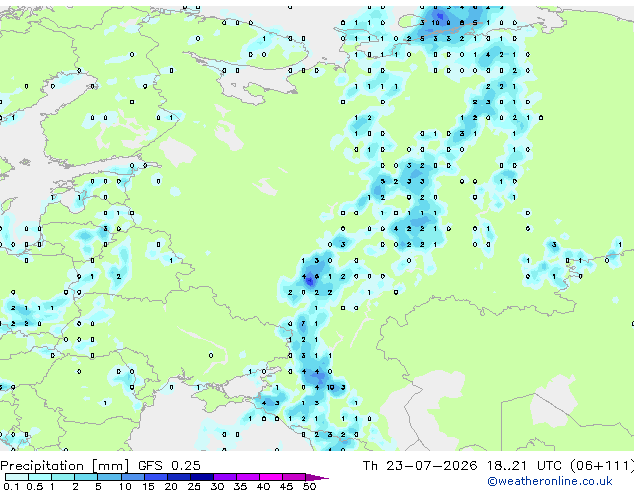
Task: Select the 1–2 mm legend color box
Action: [x=63, y=477]
